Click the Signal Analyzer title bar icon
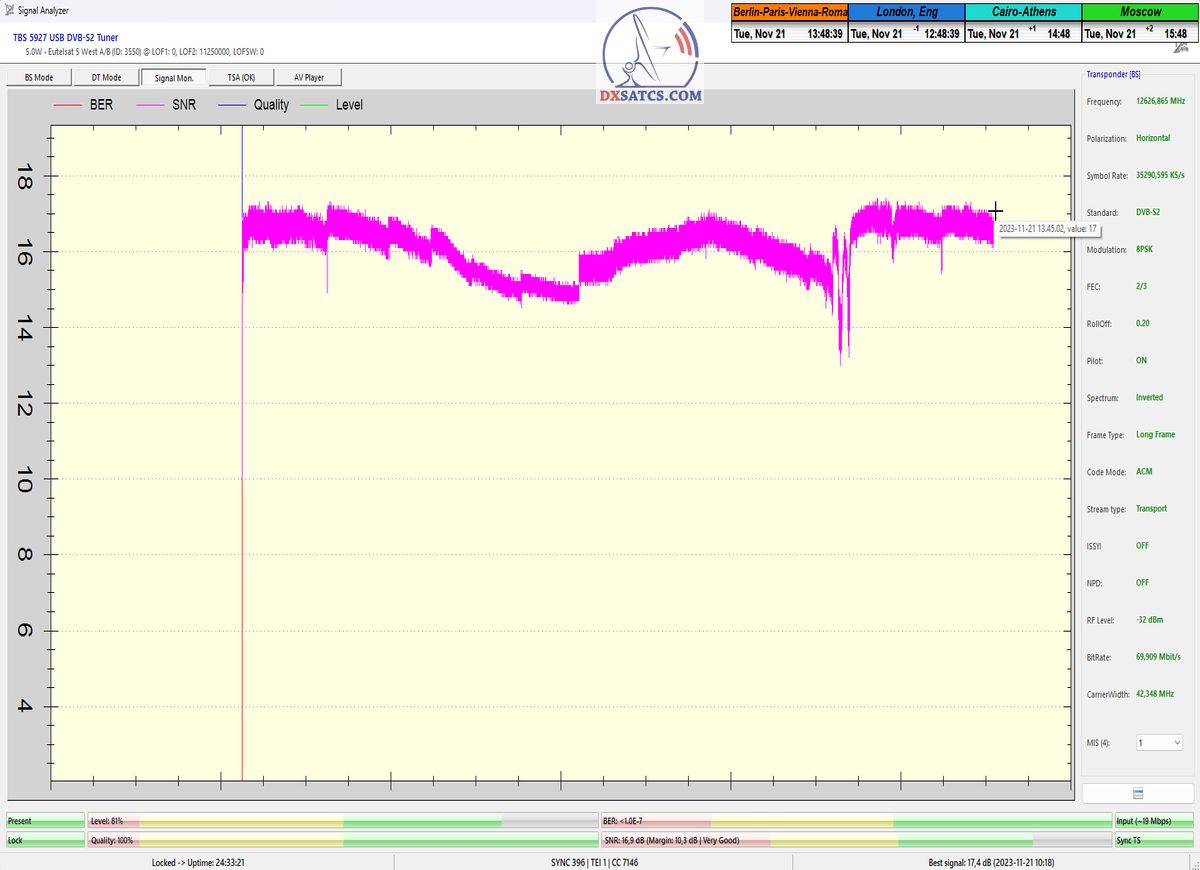 [9, 10]
